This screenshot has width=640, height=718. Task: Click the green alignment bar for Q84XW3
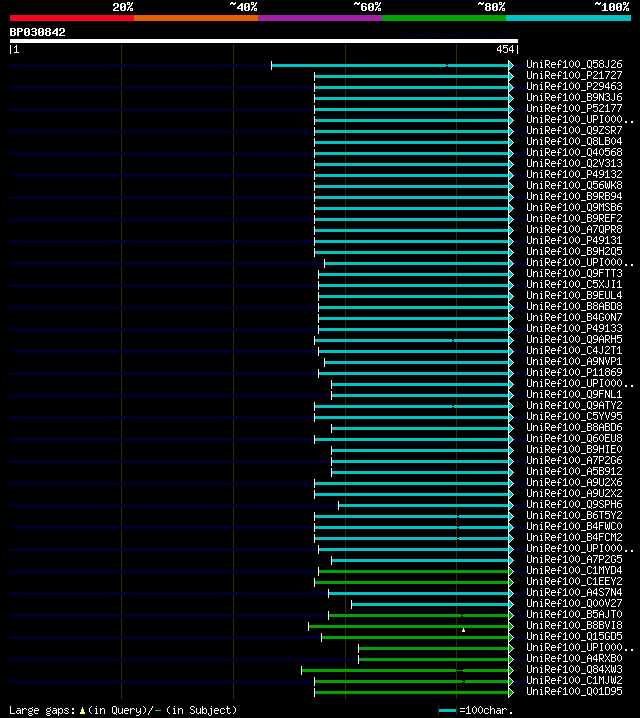[x=405, y=670]
